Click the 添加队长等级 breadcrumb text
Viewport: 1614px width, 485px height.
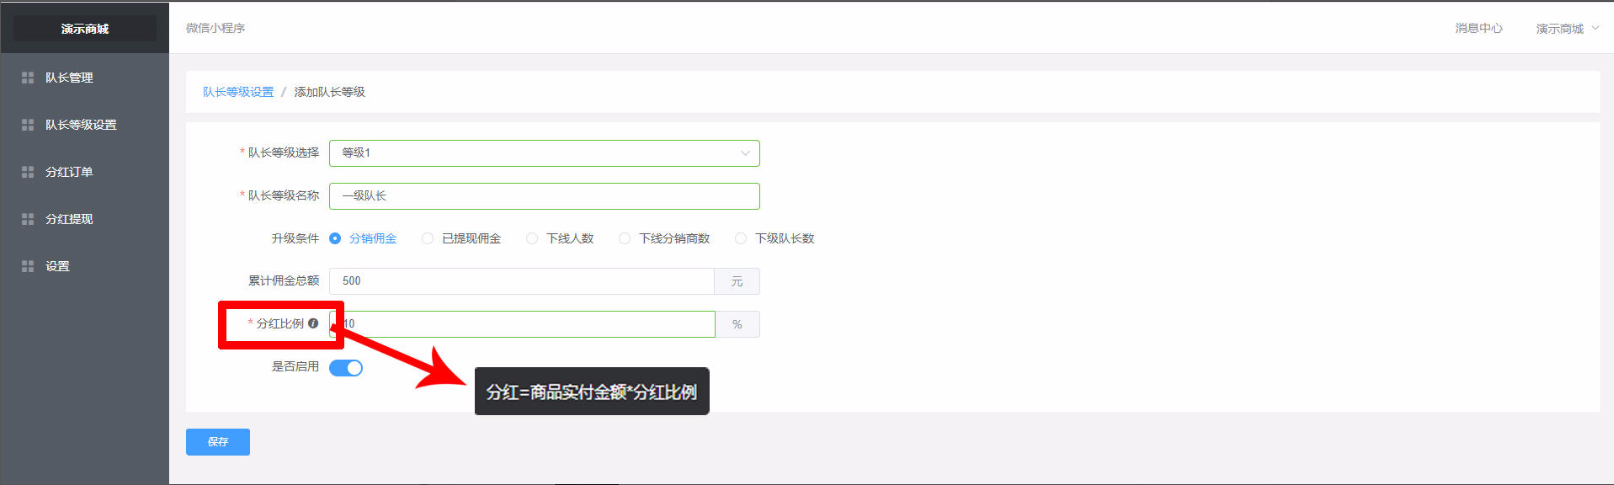pos(330,92)
